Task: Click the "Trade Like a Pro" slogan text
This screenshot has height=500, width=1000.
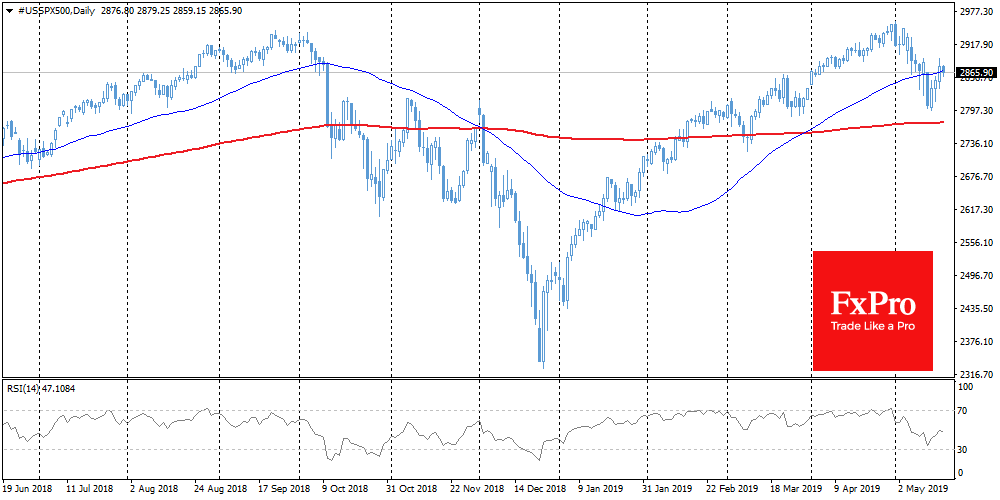Action: tap(872, 326)
